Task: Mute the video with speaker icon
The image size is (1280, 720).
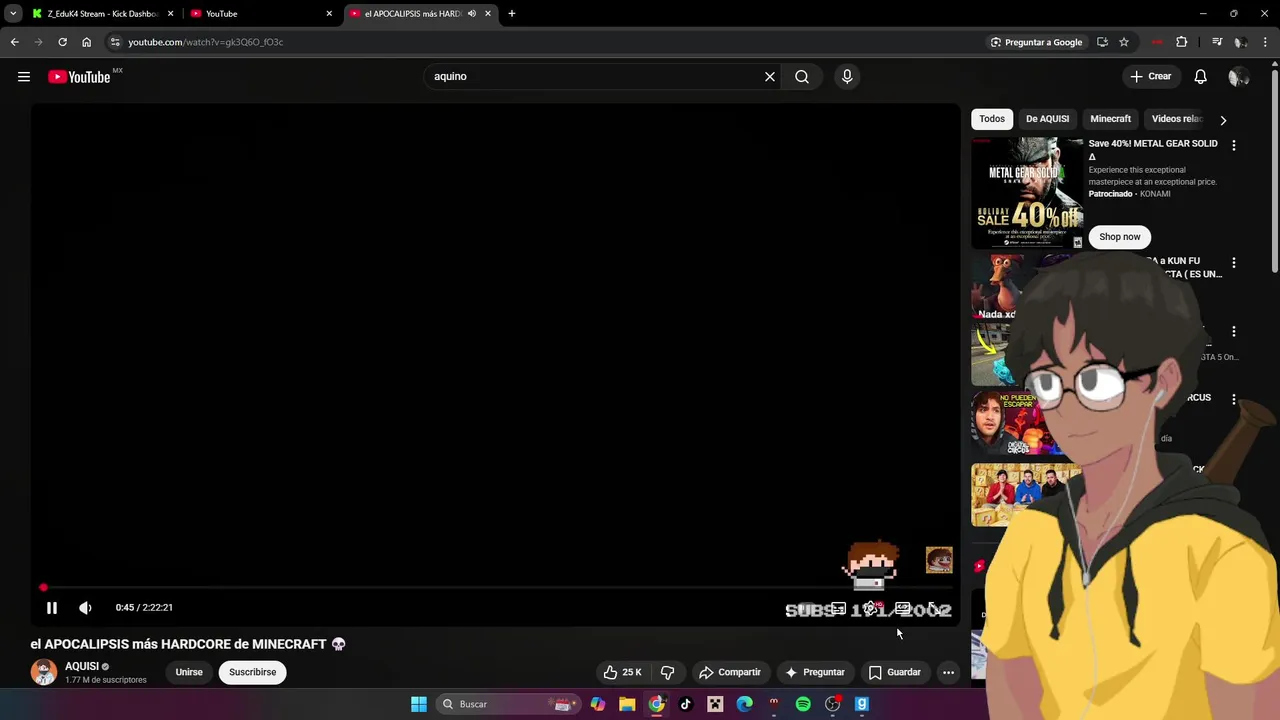Action: [85, 607]
